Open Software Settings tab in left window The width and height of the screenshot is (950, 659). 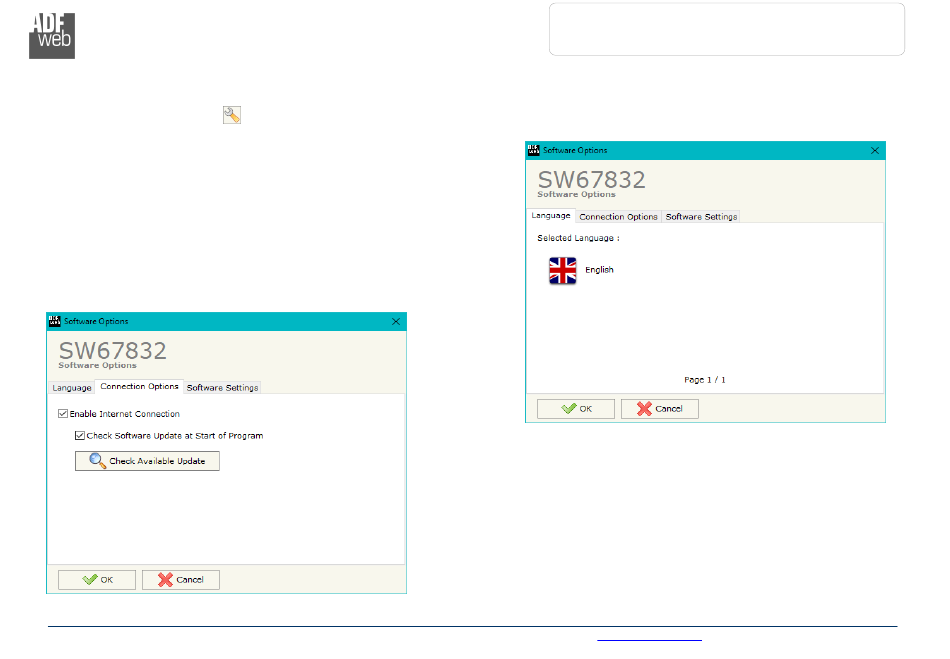pos(222,388)
